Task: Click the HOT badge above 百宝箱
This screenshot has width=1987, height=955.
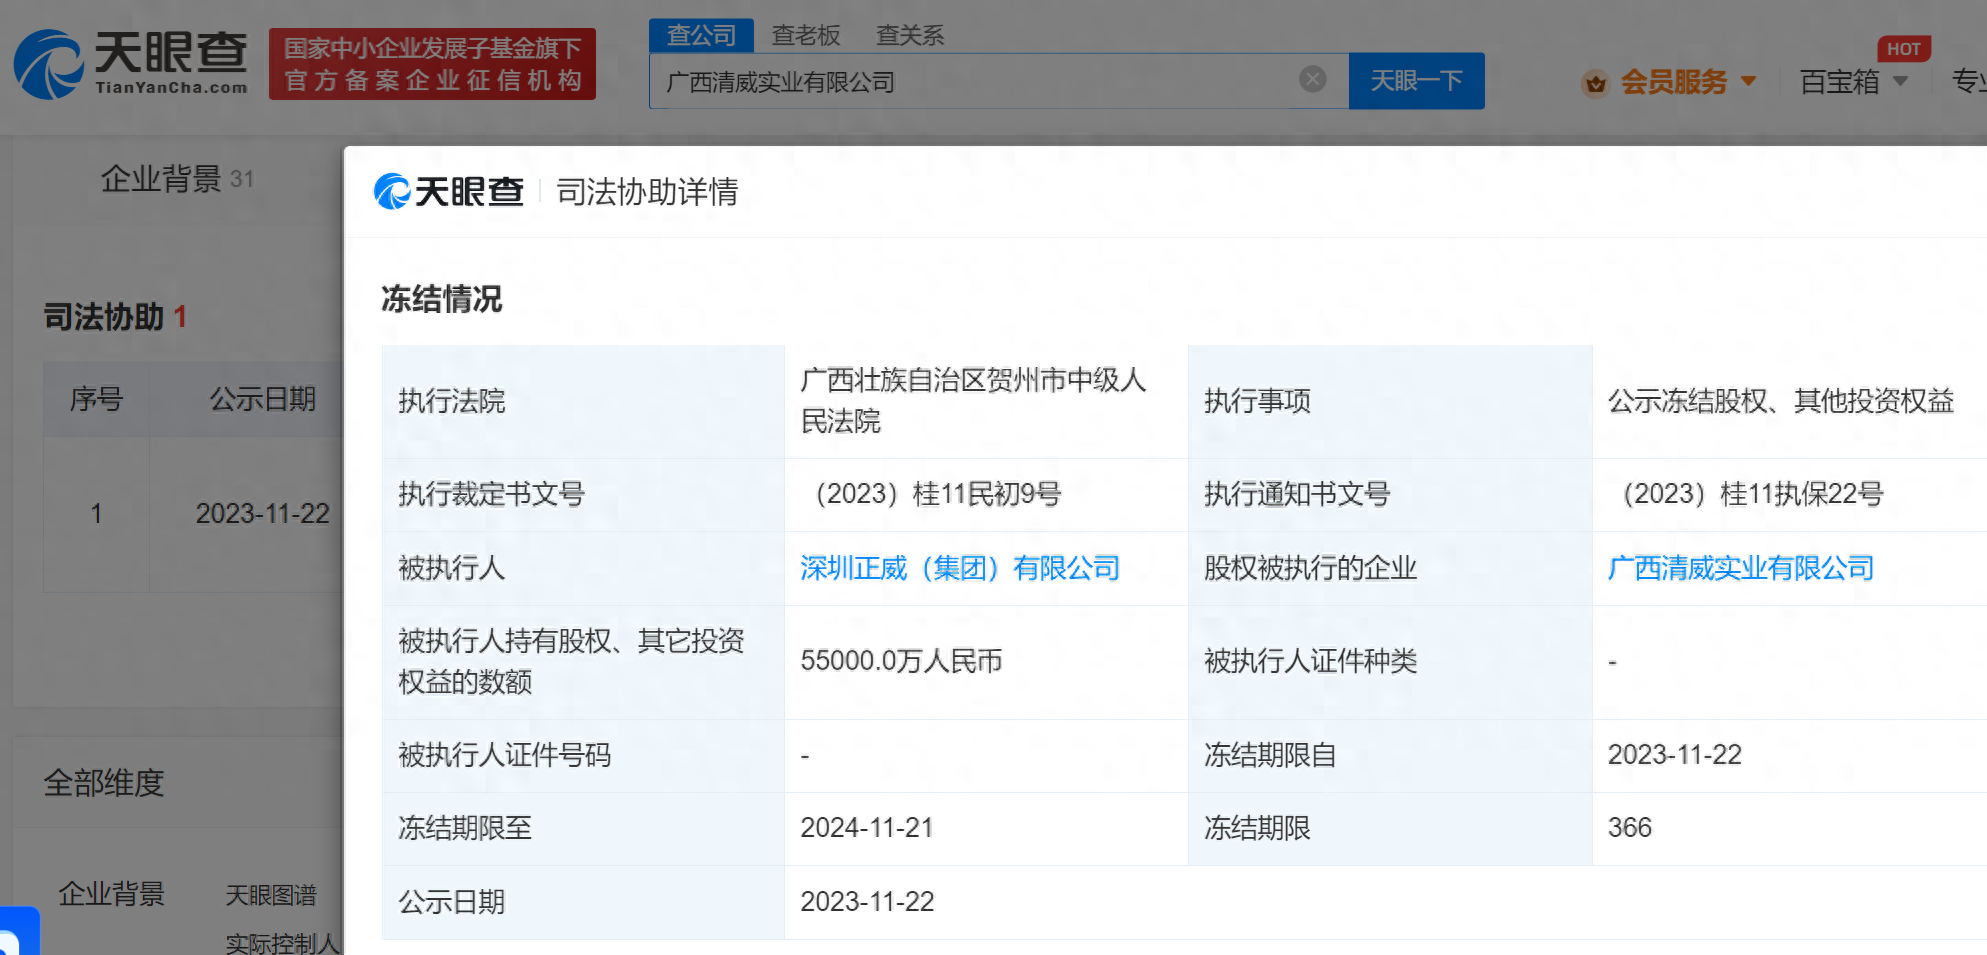Action: point(1903,49)
